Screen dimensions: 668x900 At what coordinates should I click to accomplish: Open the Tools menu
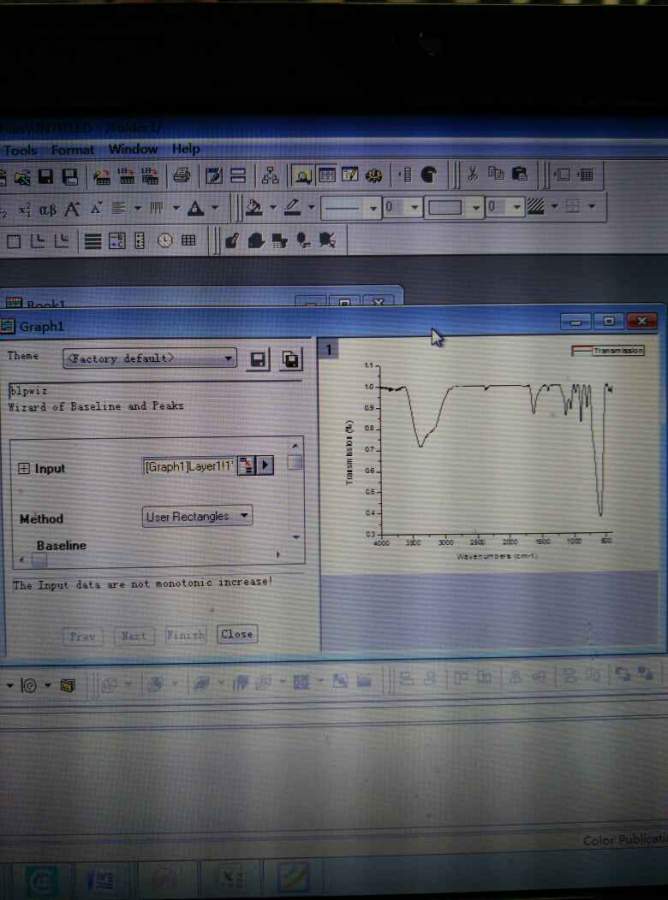tap(20, 150)
